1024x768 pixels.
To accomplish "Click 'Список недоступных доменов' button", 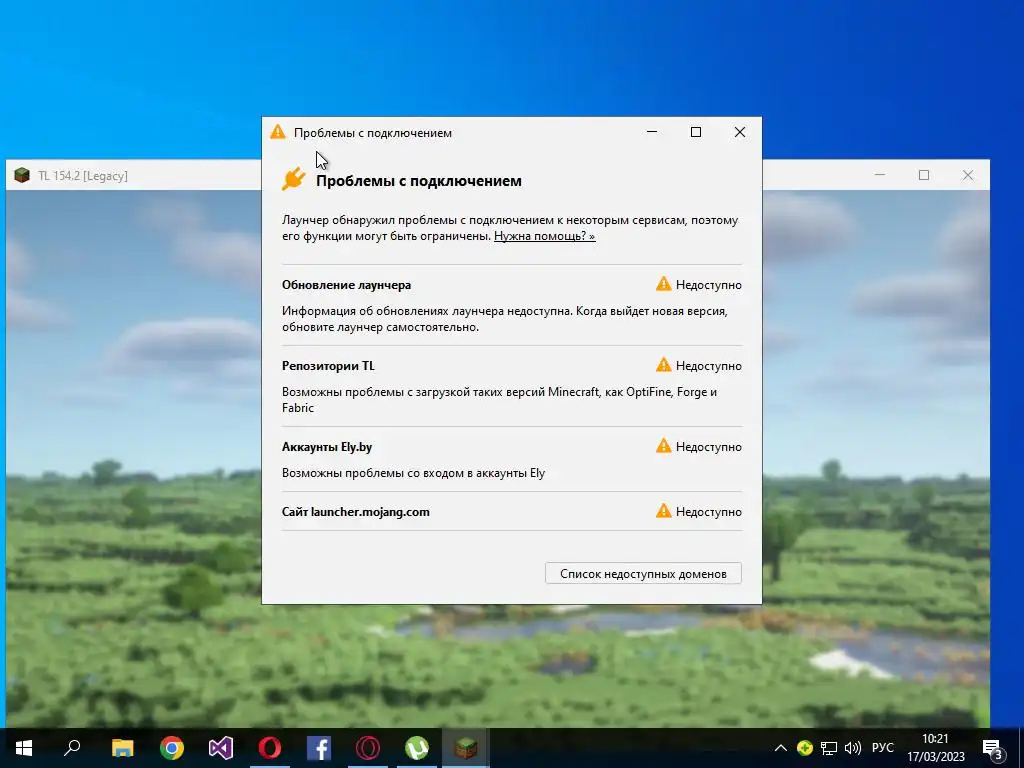I will [643, 573].
